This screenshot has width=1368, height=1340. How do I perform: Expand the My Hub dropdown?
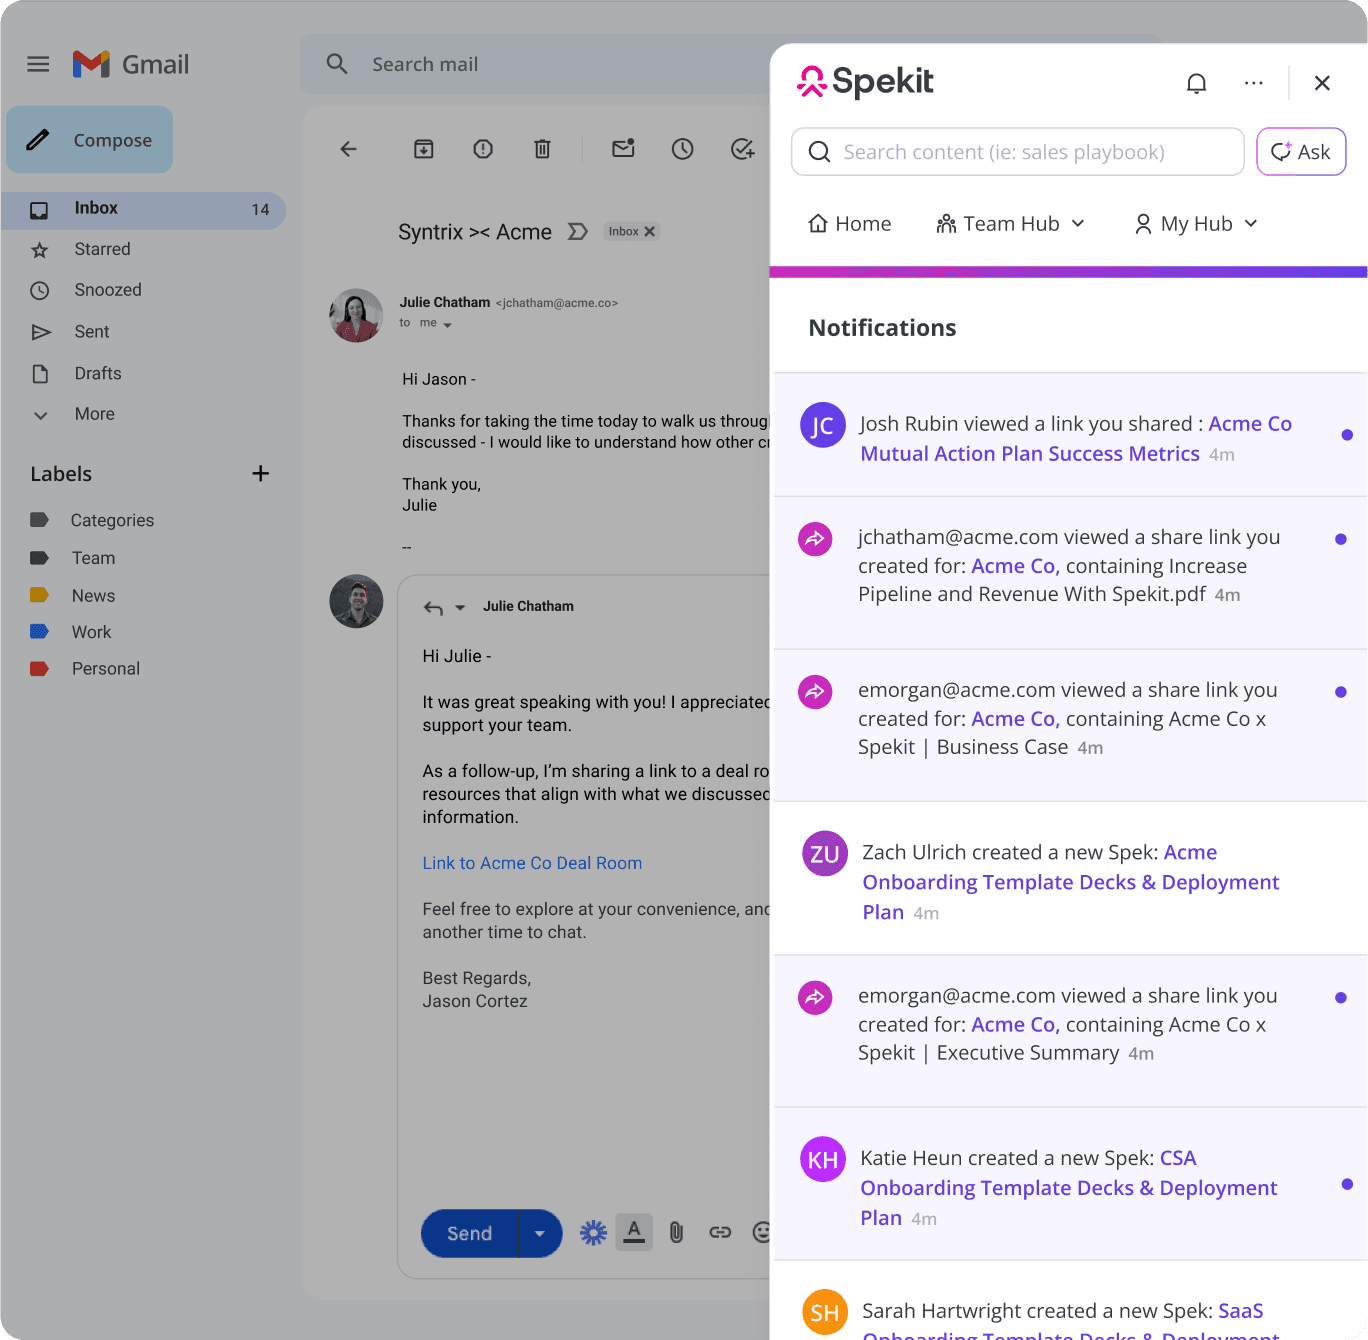1196,224
